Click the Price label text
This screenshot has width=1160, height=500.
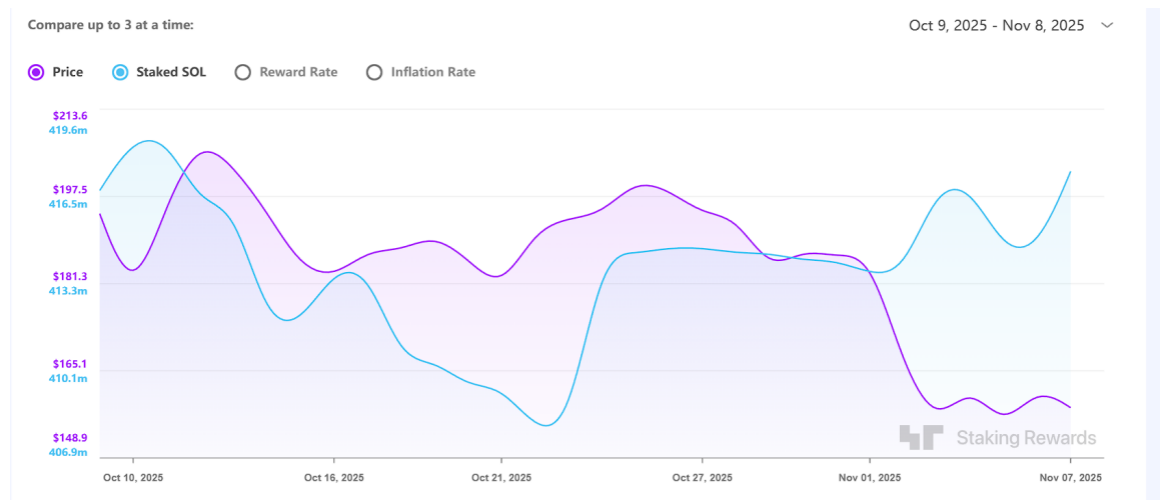point(68,72)
